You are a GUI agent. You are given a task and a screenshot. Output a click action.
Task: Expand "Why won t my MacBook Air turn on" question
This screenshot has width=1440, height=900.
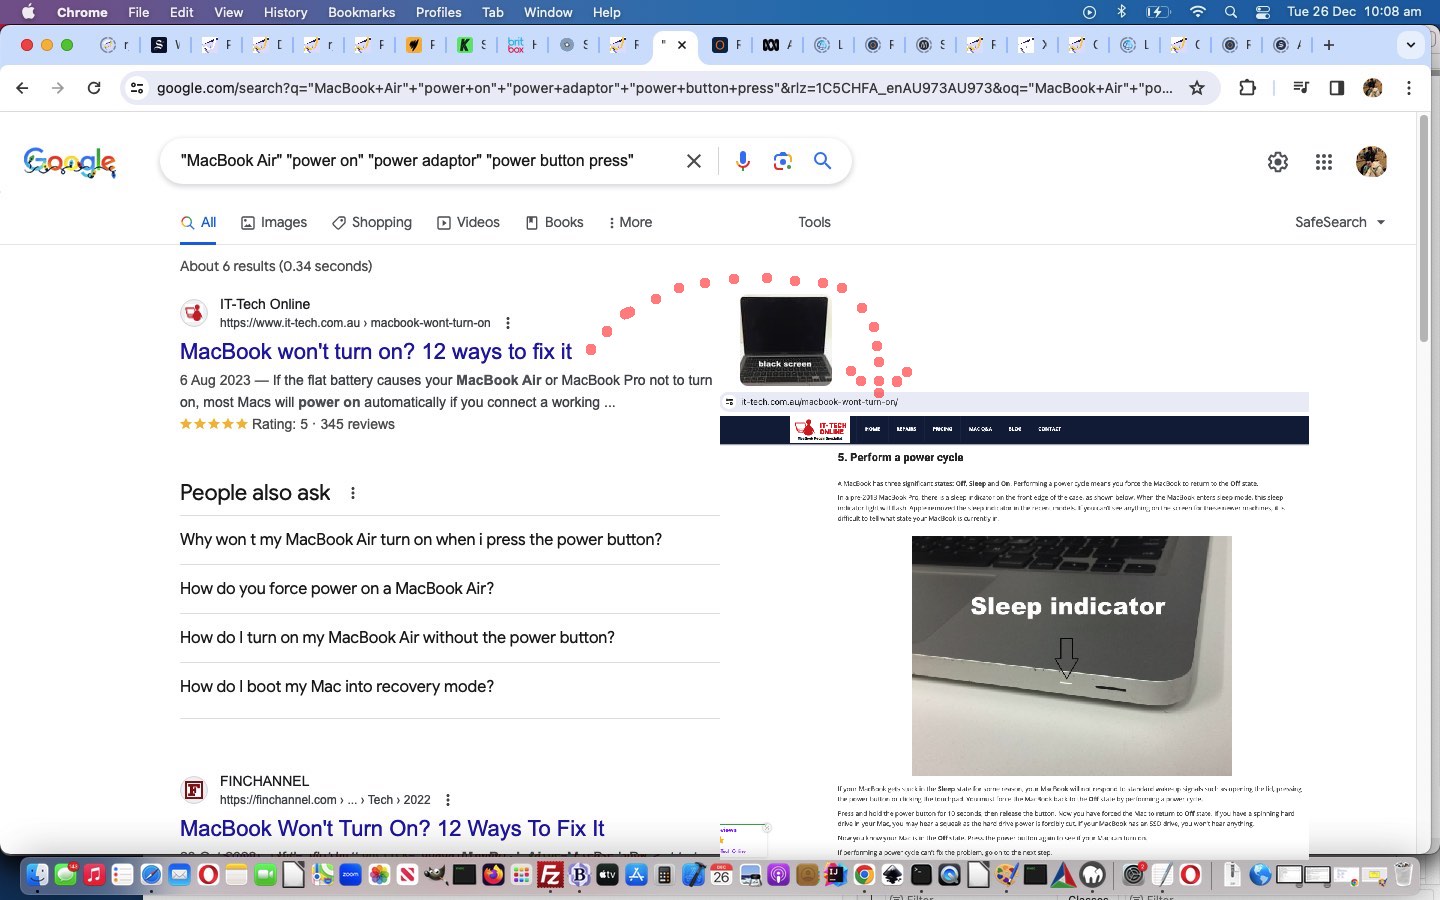(450, 540)
